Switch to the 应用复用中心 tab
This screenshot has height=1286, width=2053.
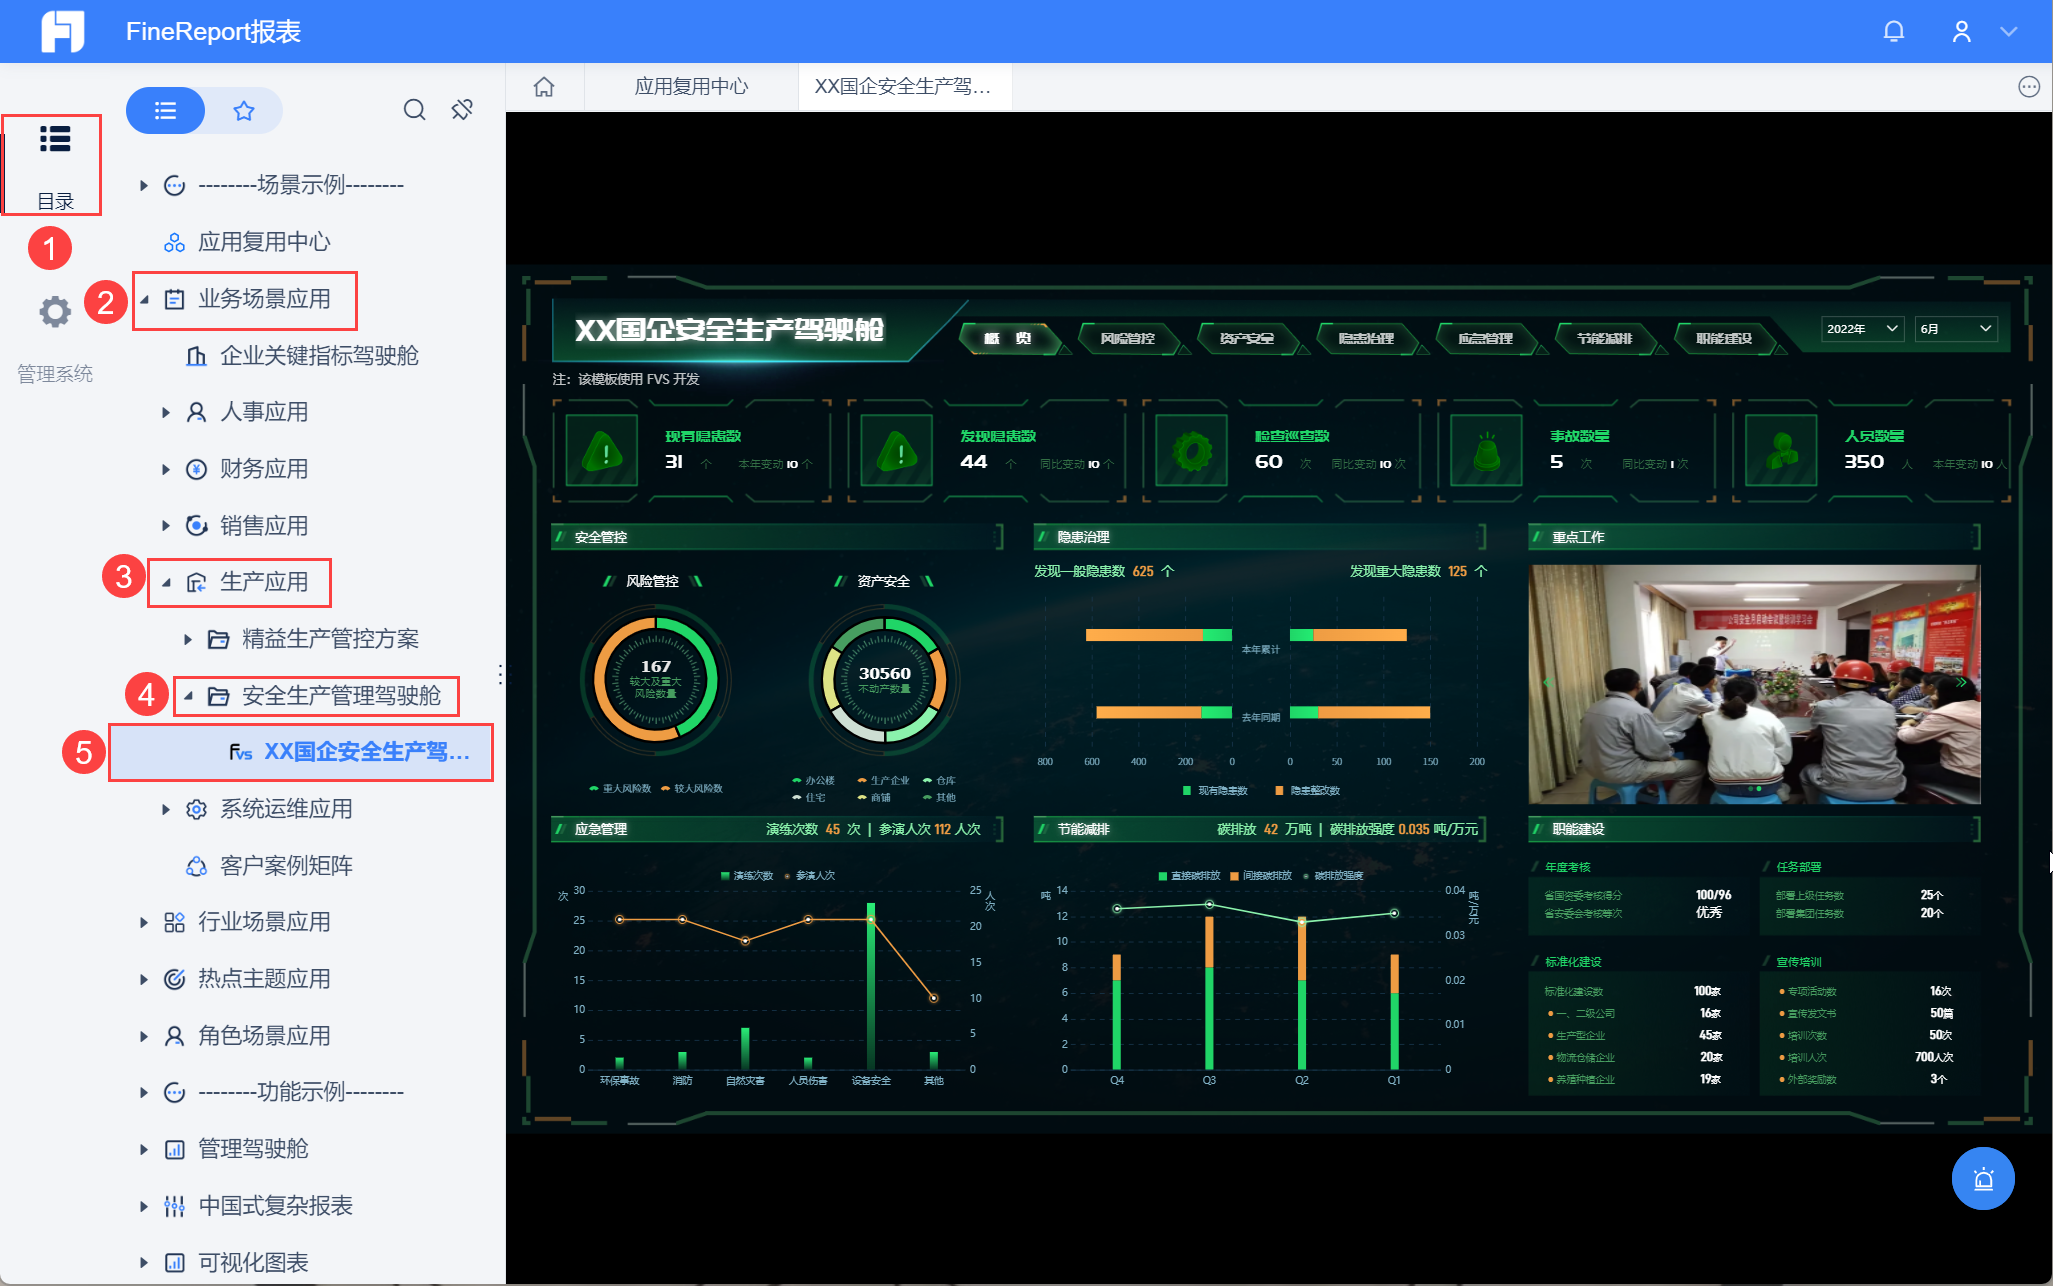[x=691, y=87]
